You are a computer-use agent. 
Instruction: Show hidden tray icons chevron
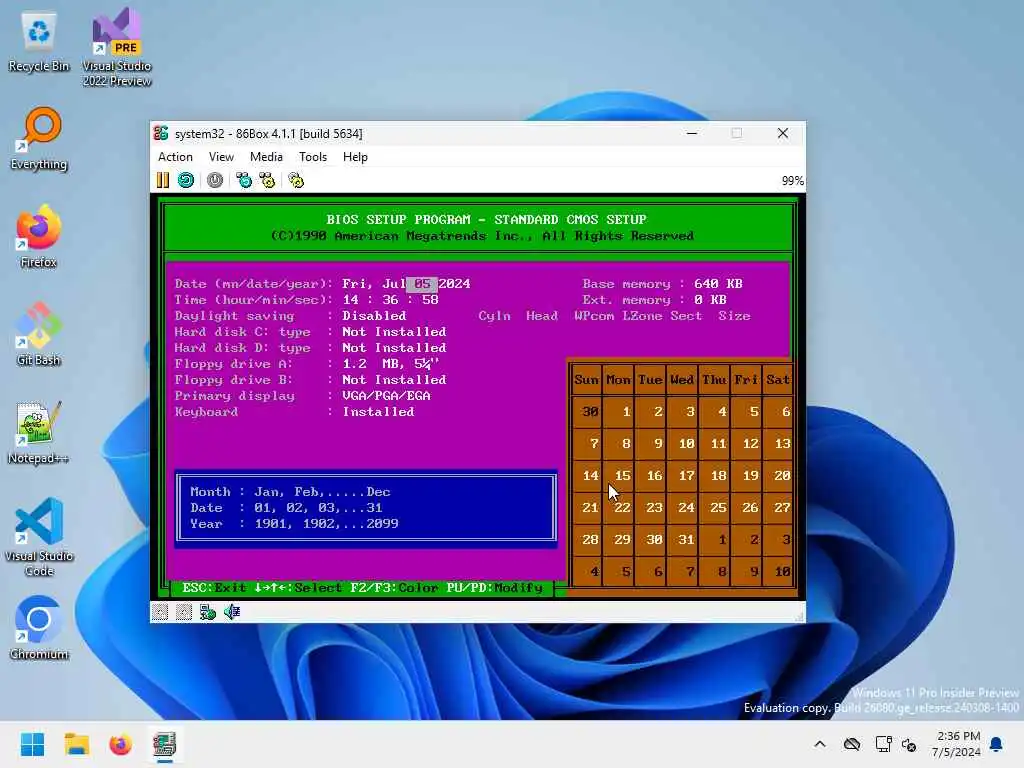tap(820, 744)
